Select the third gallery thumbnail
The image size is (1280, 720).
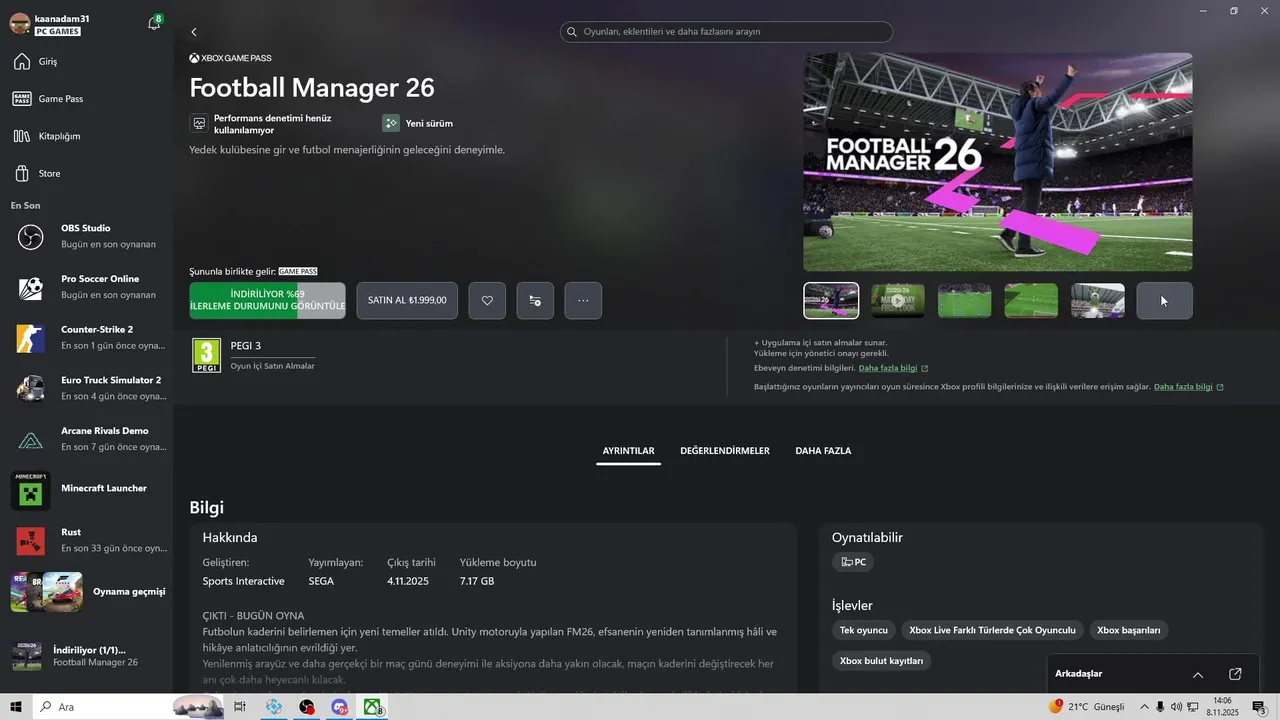click(x=965, y=300)
